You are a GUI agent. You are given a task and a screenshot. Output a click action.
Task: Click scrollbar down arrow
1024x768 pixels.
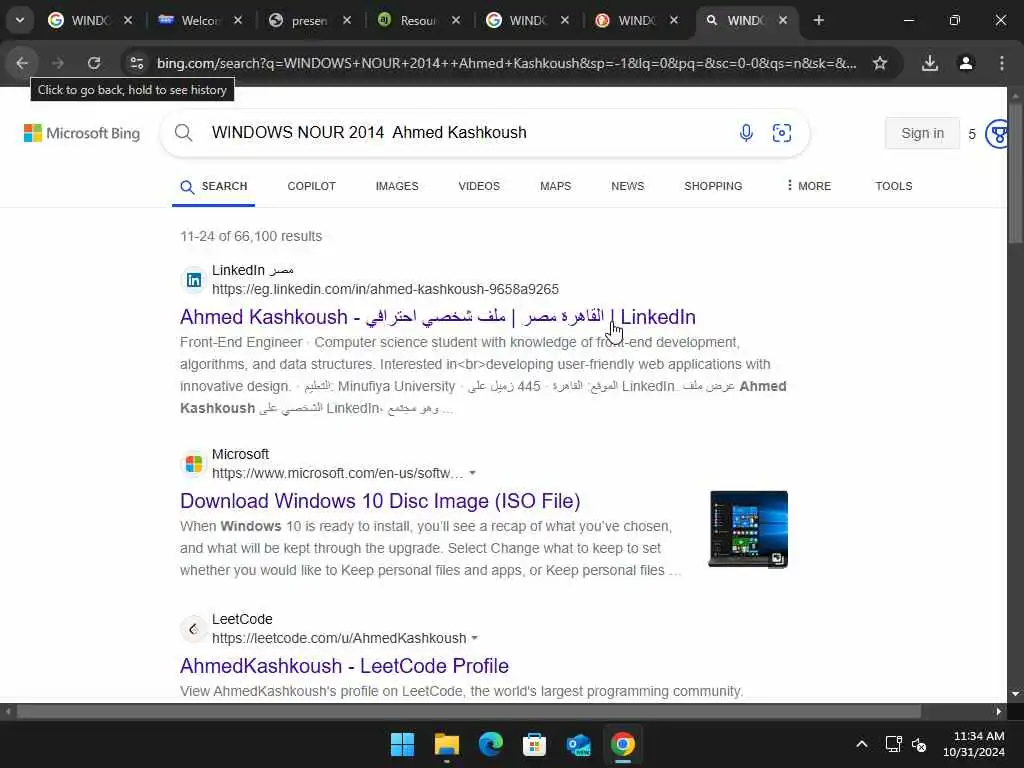pos(1015,694)
